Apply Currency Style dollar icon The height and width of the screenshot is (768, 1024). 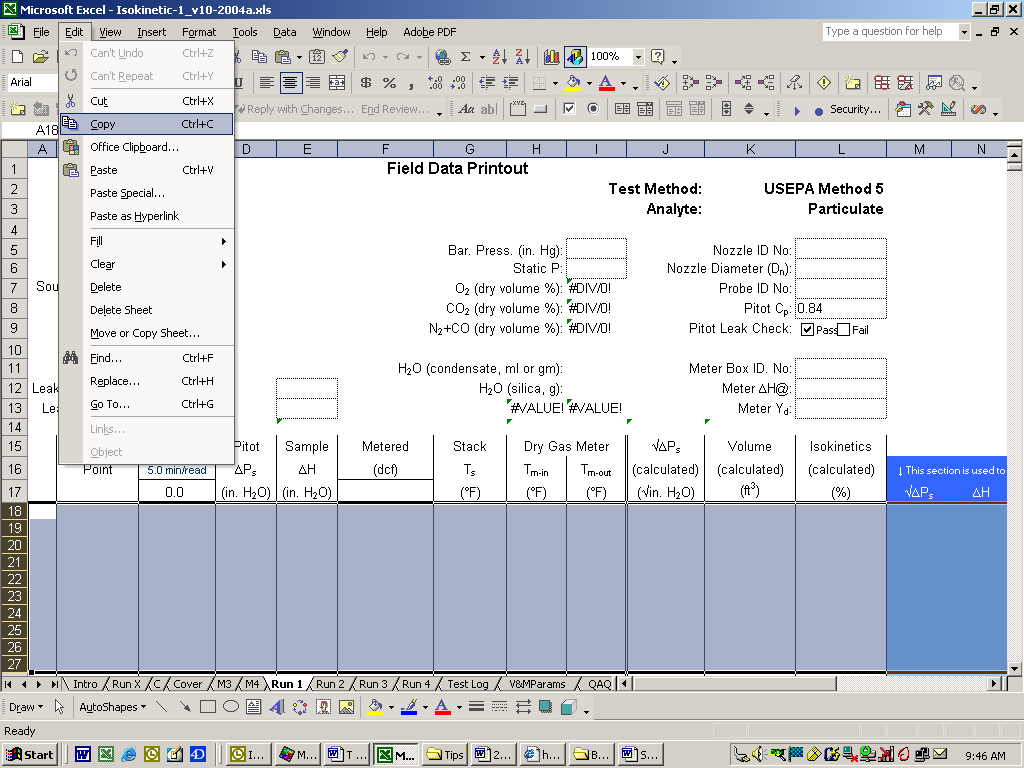coord(366,83)
